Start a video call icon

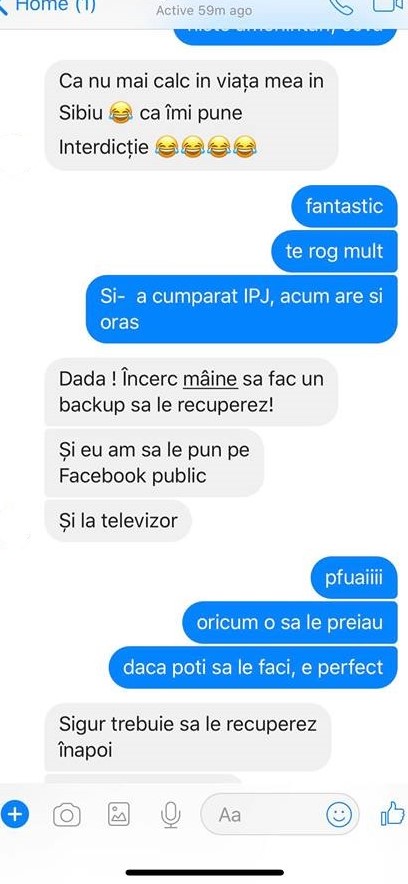(x=390, y=5)
